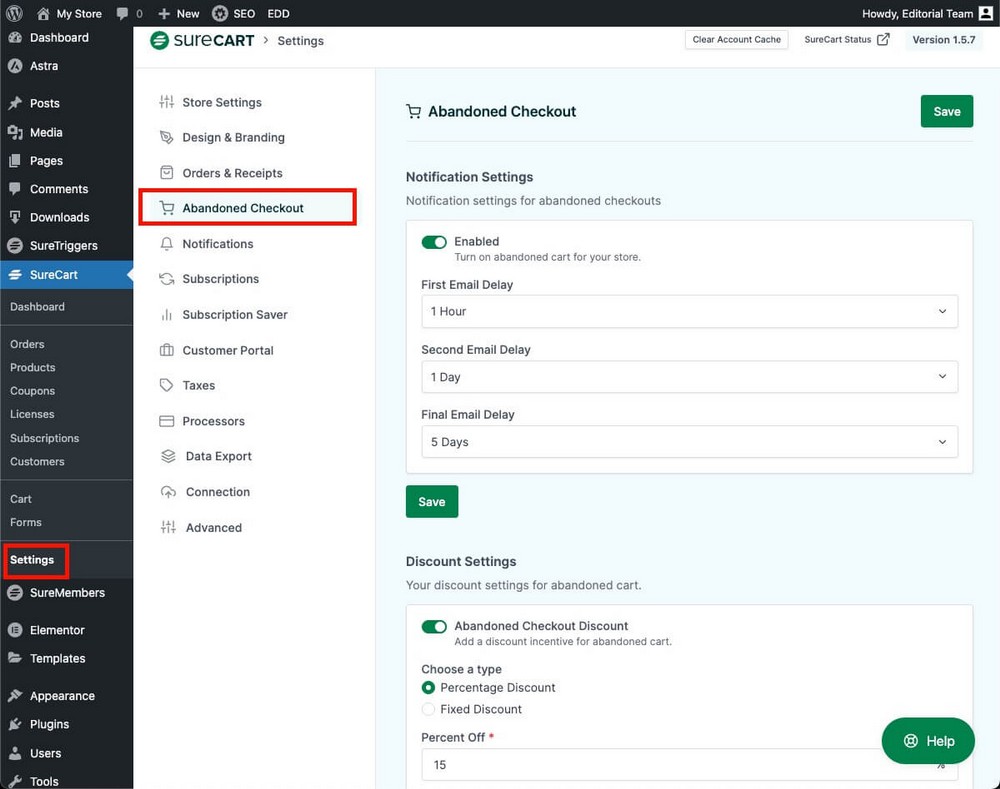Disable the abandoned cart Enabled toggle
The image size is (1000, 789).
[x=434, y=242]
